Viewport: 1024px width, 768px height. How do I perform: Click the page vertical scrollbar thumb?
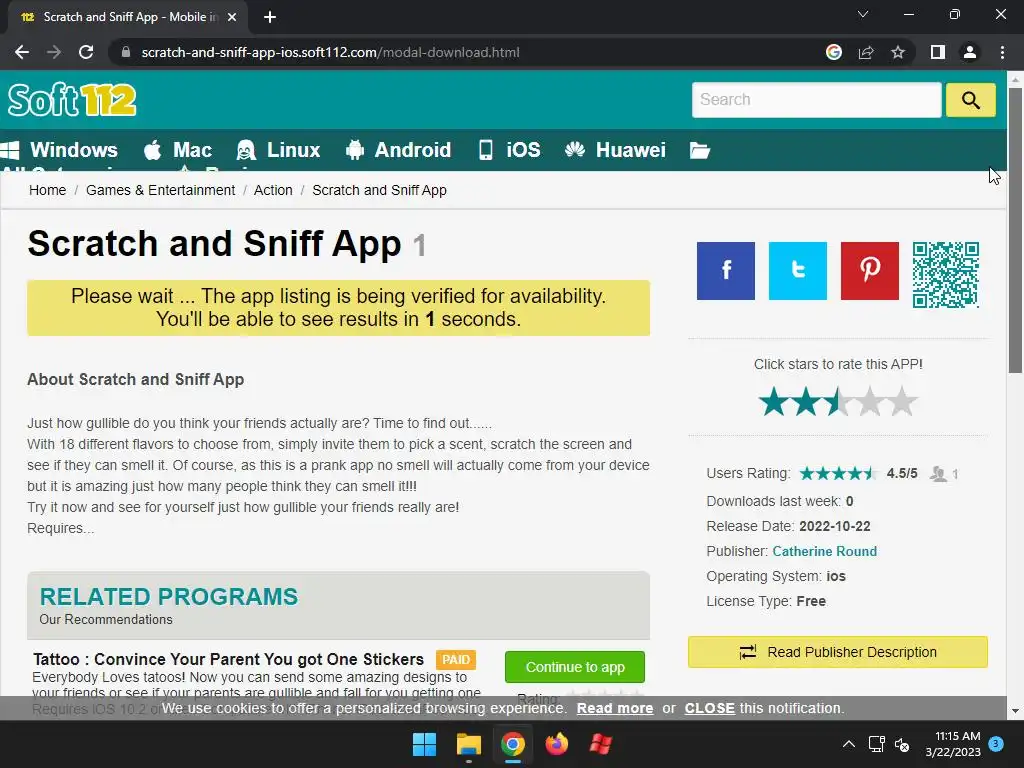pos(1015,230)
